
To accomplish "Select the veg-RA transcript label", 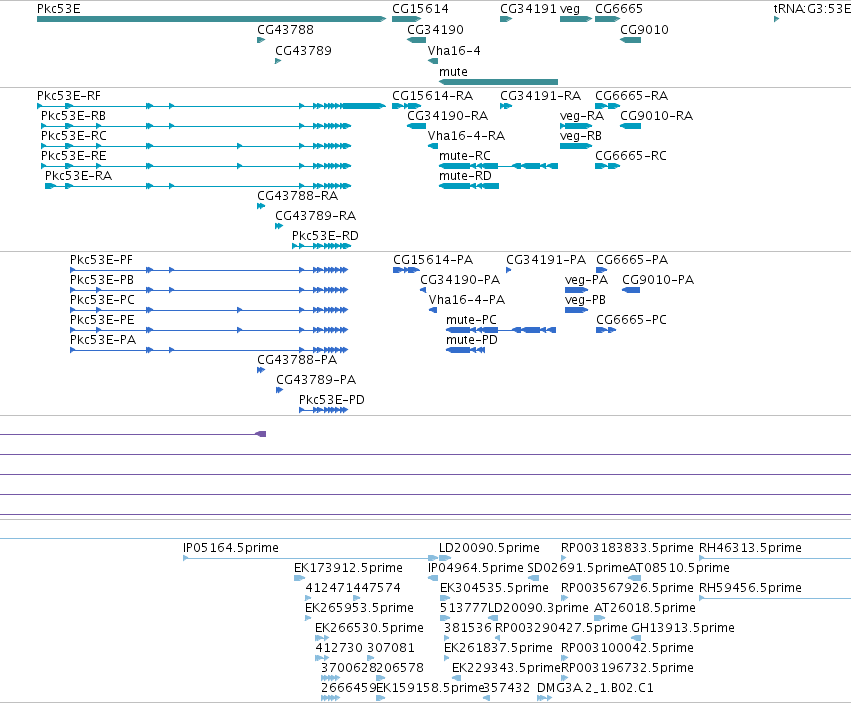I will tap(582, 116).
